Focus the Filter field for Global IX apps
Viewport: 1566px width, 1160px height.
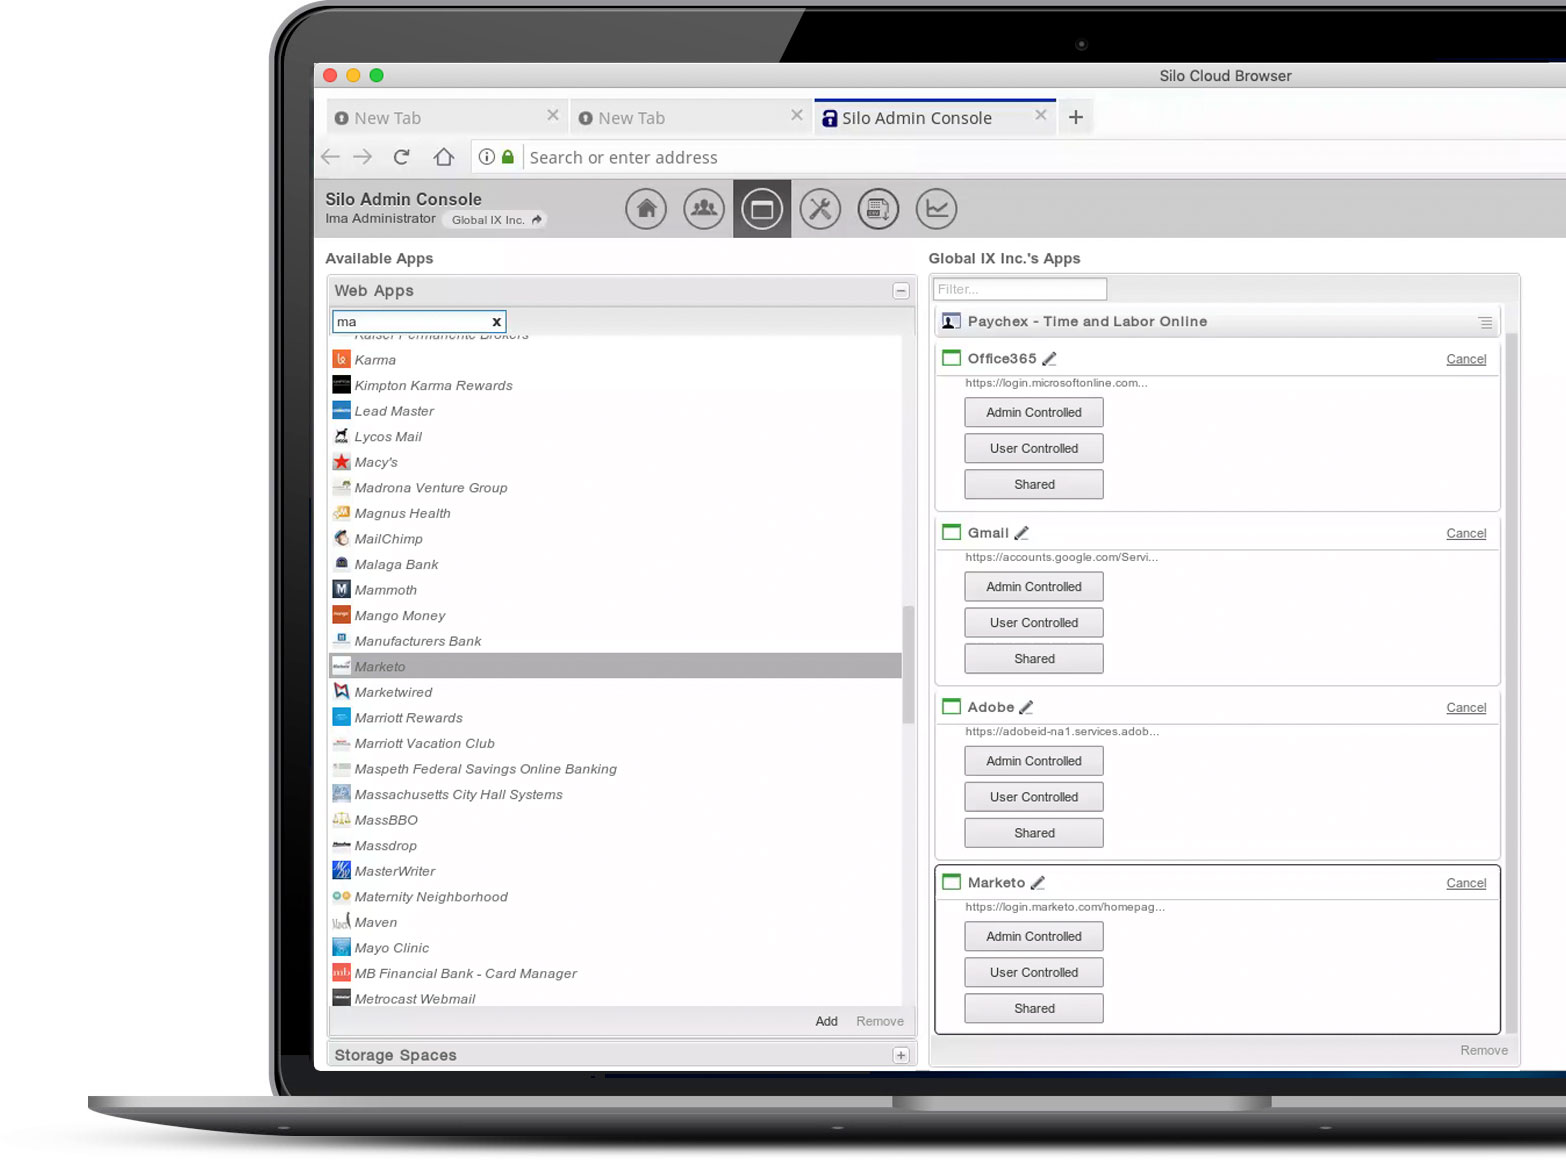coord(1020,289)
